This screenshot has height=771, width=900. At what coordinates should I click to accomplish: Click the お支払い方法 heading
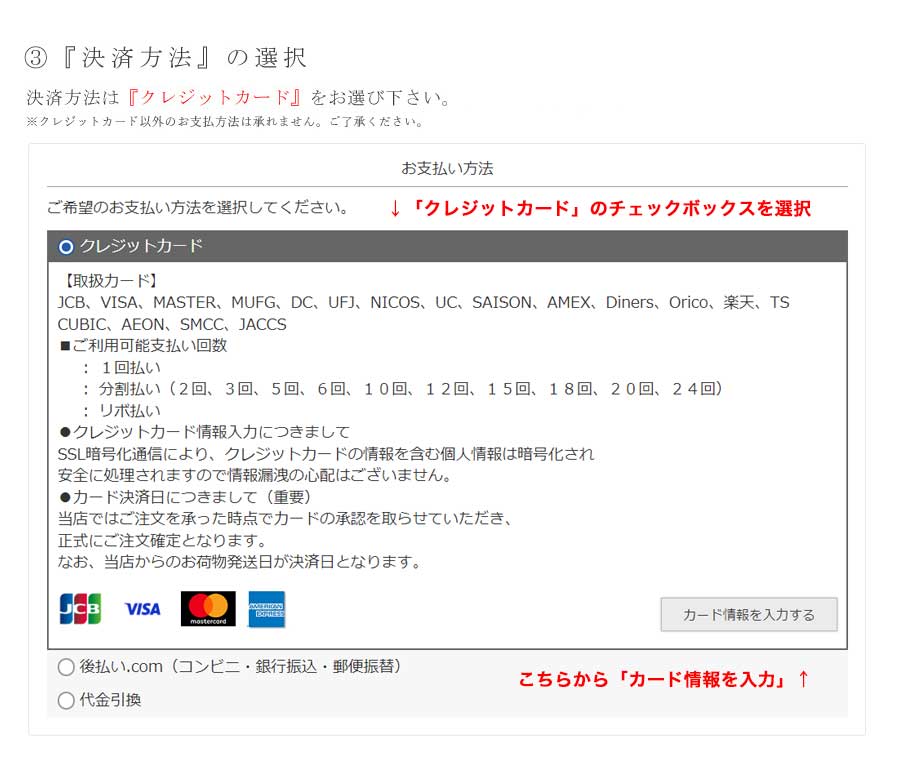click(x=447, y=168)
